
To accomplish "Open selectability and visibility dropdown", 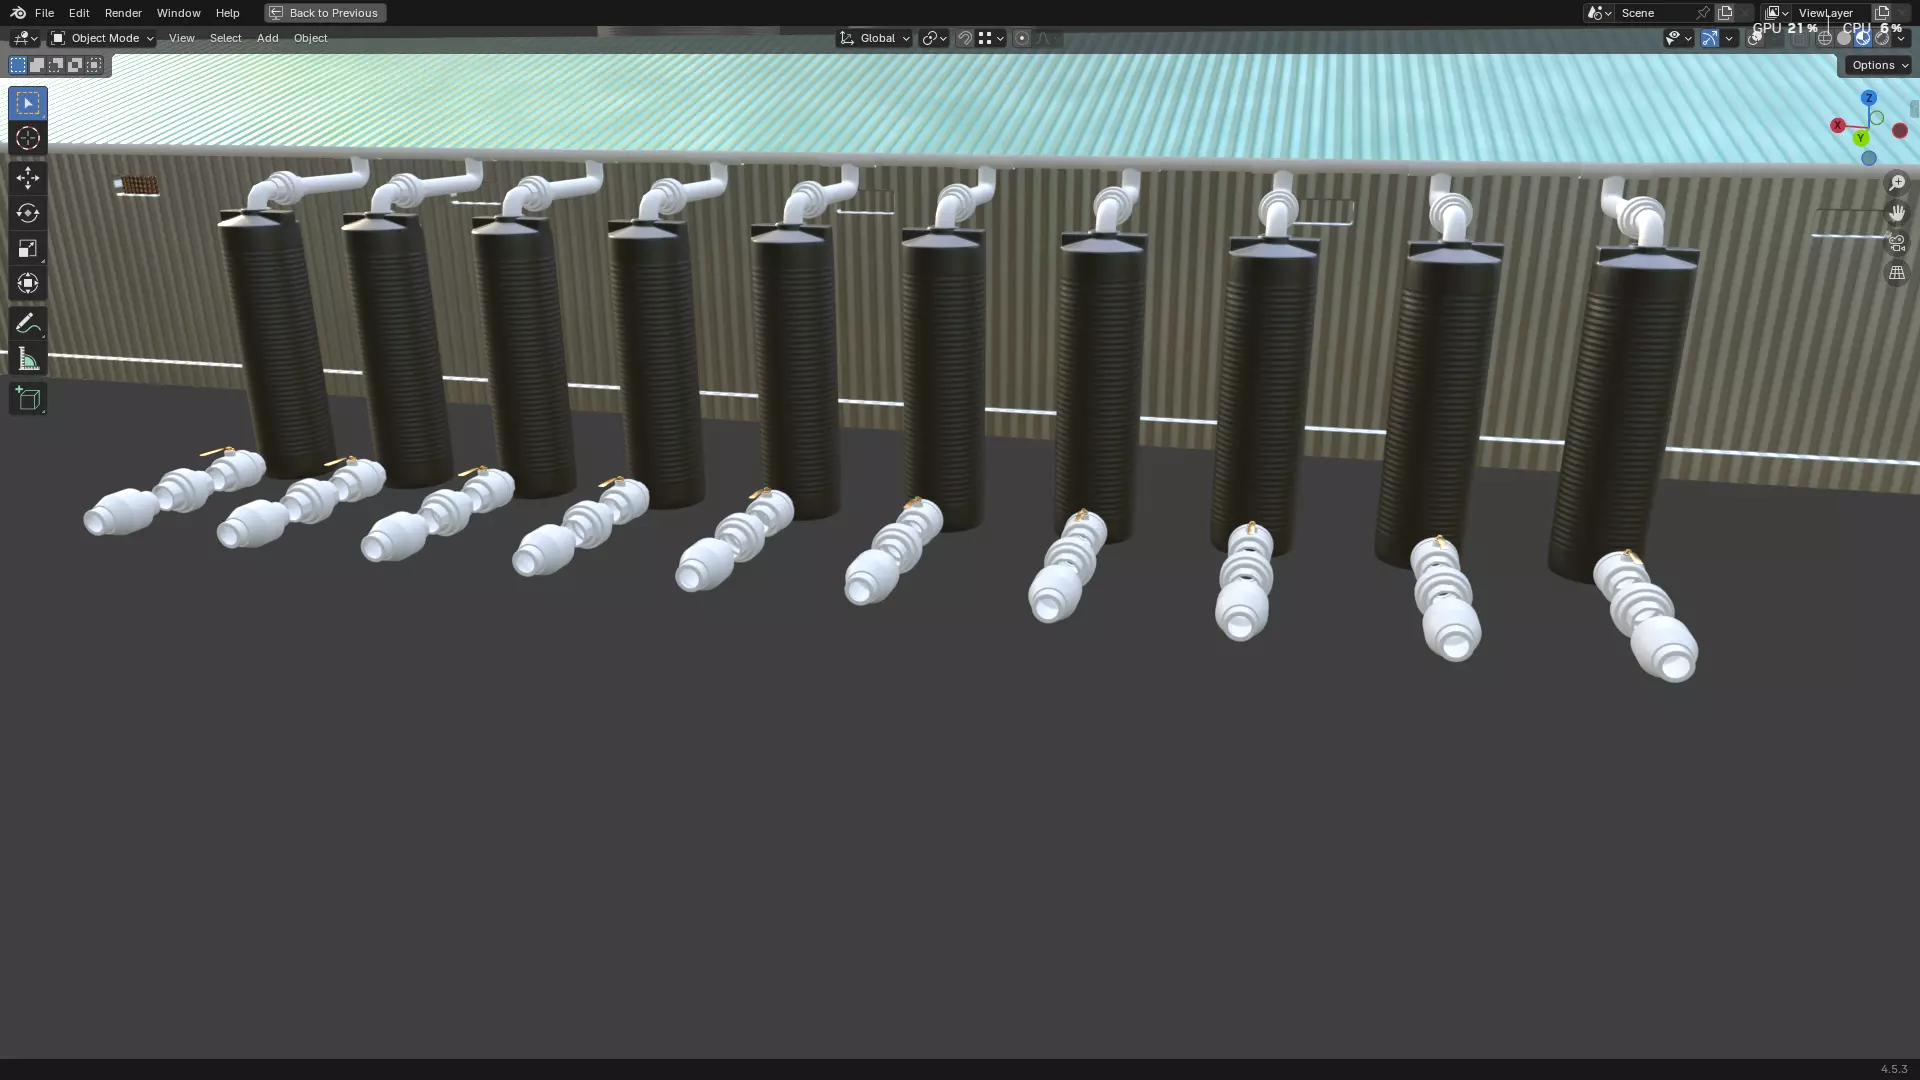I will click(x=1679, y=38).
